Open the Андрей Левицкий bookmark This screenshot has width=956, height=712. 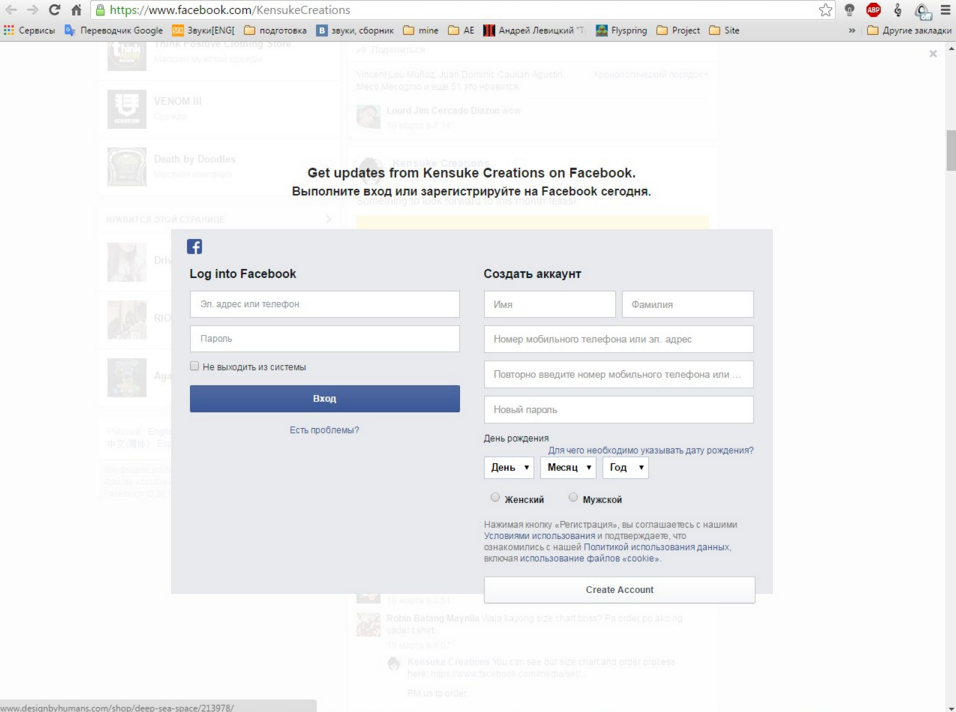coord(534,30)
